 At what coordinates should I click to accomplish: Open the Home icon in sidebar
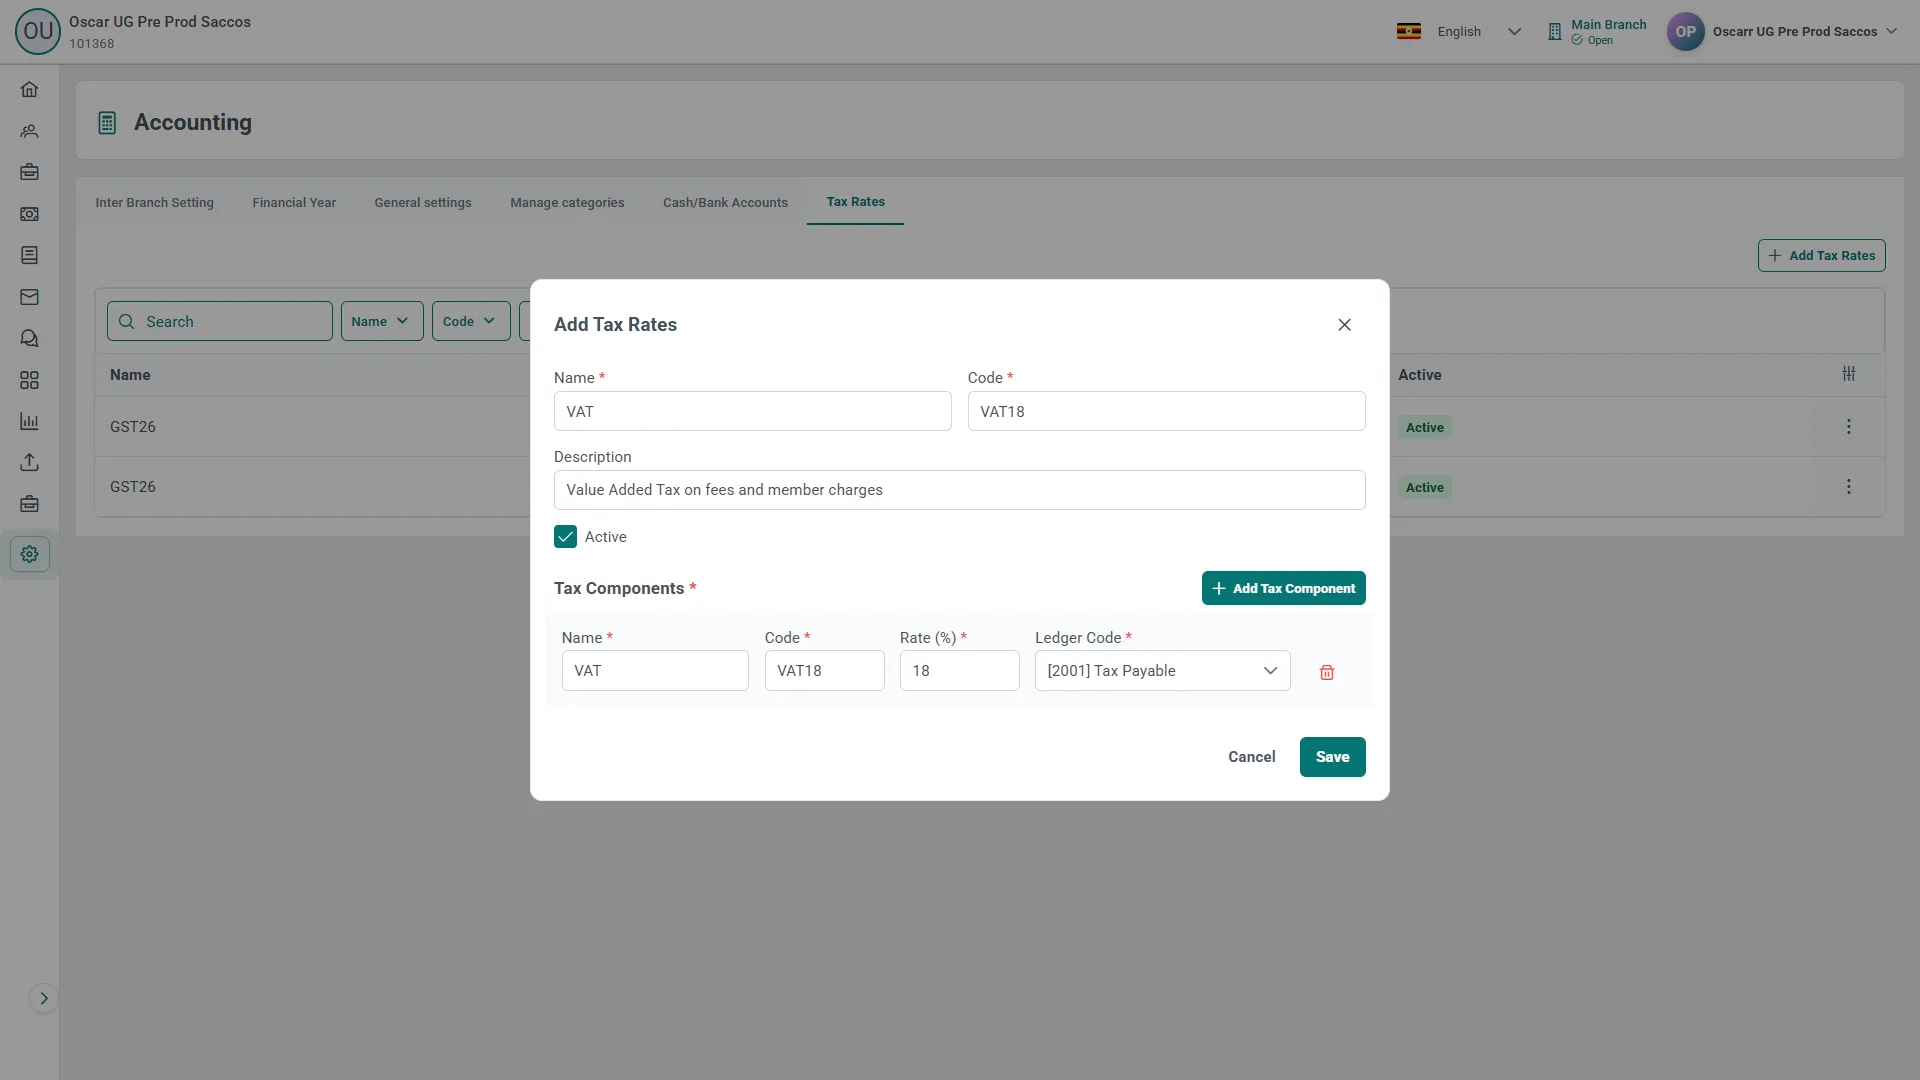pyautogui.click(x=29, y=90)
